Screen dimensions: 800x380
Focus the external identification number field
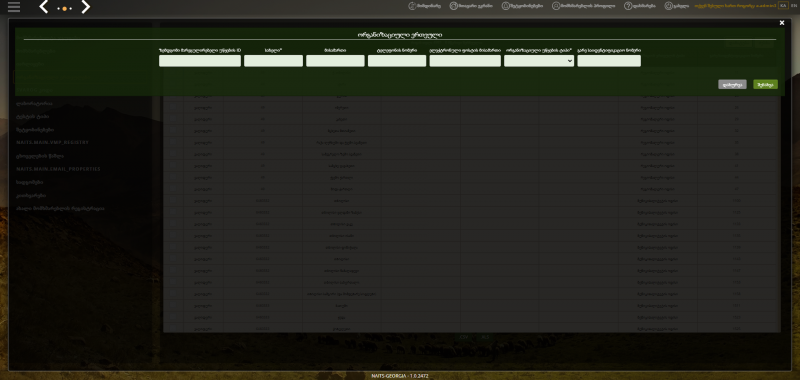609,61
